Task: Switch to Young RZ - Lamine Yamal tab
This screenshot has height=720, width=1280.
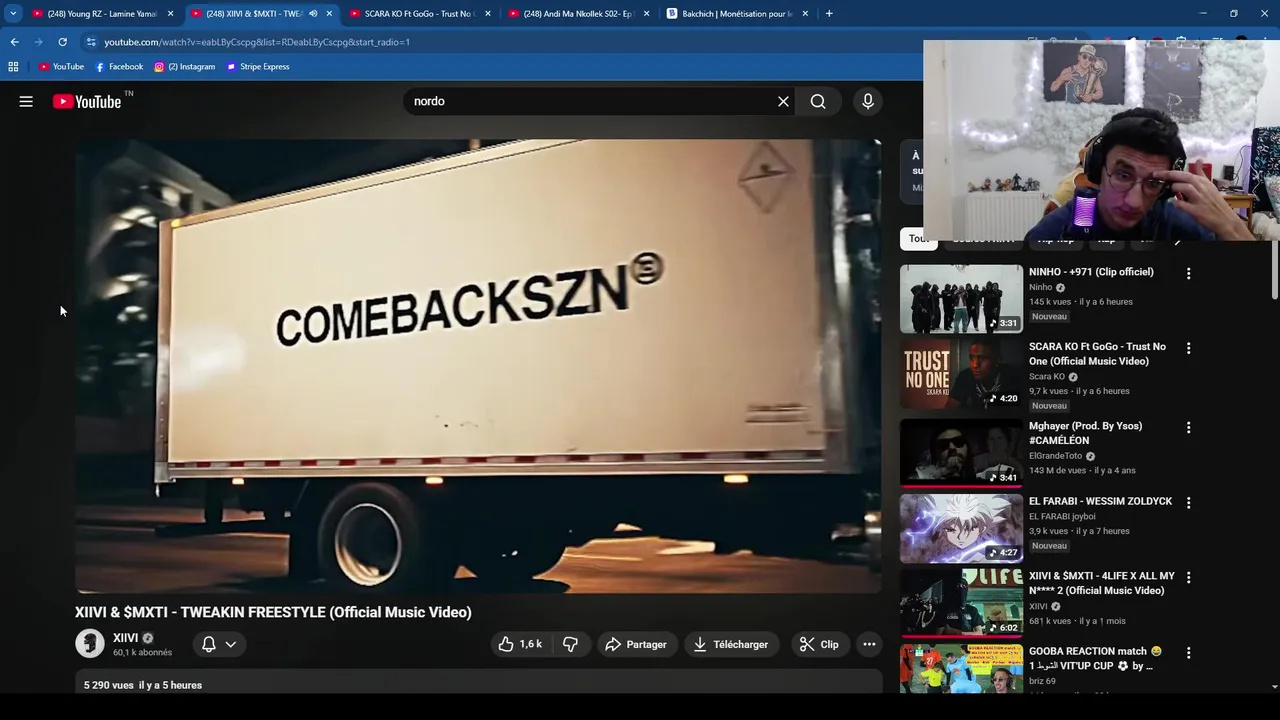Action: (100, 14)
